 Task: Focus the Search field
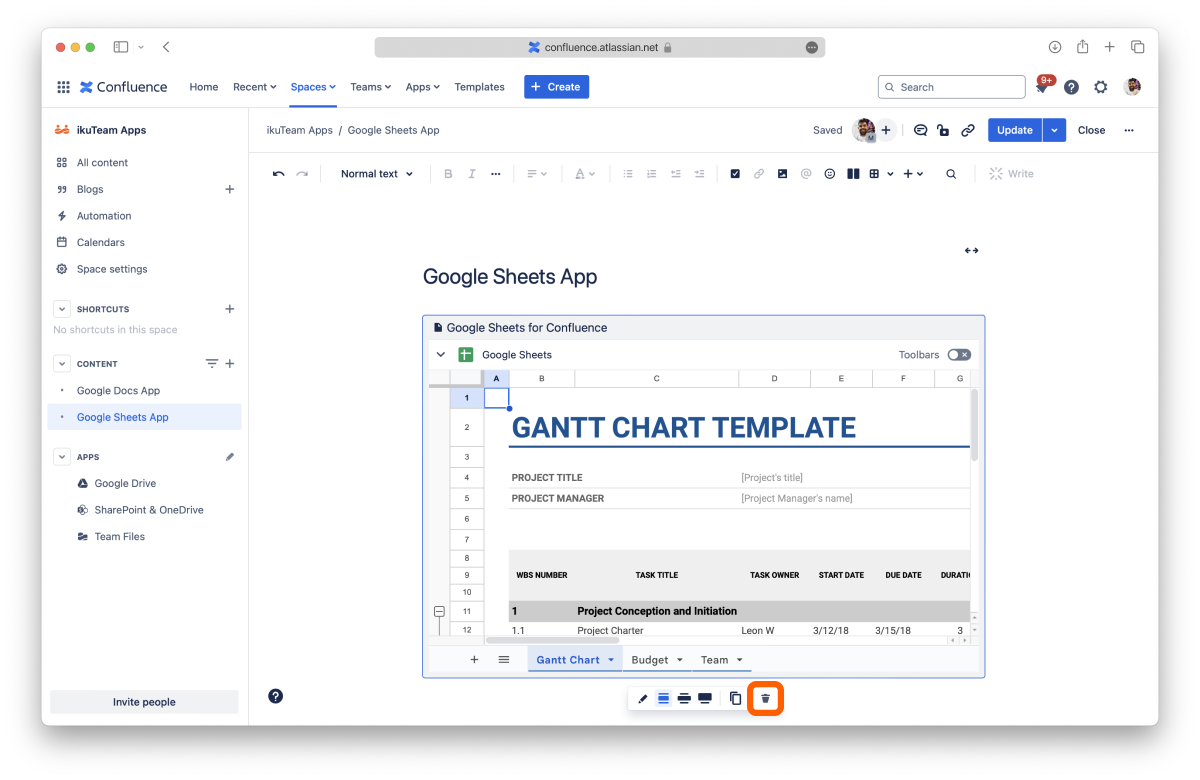tap(951, 87)
